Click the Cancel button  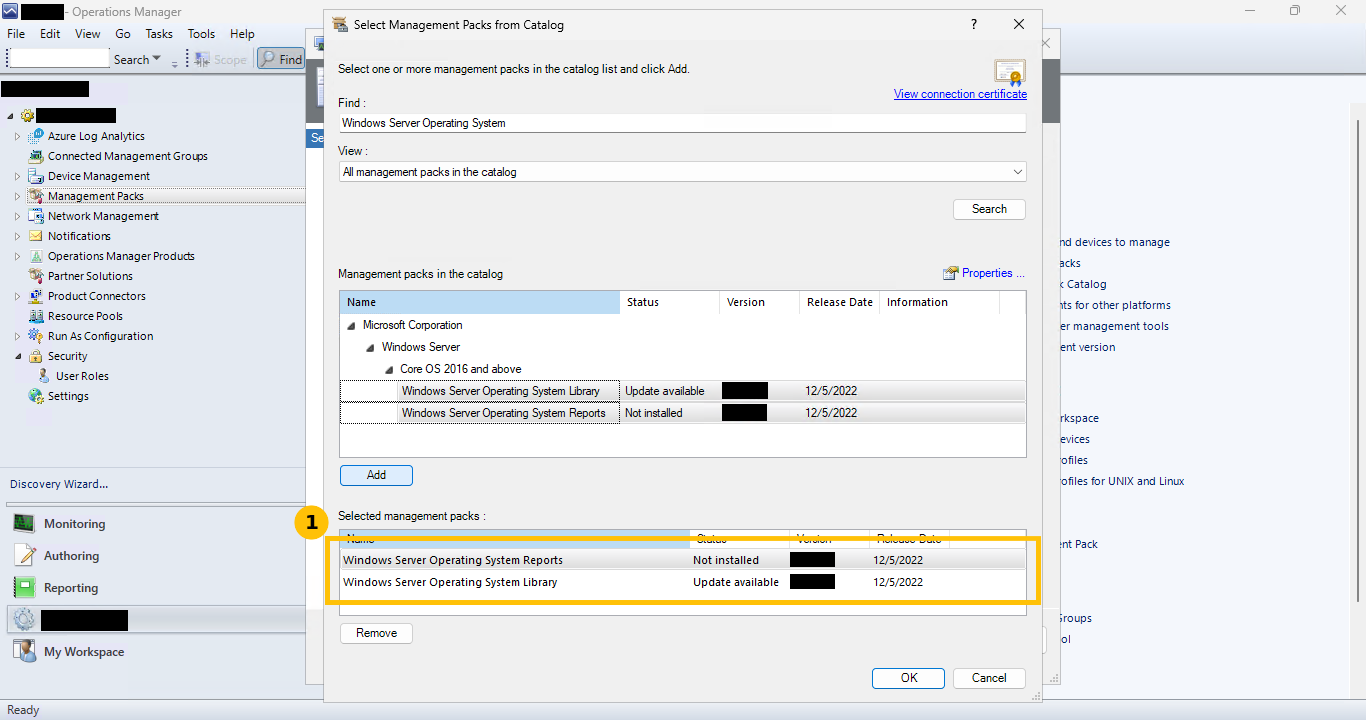pos(989,678)
